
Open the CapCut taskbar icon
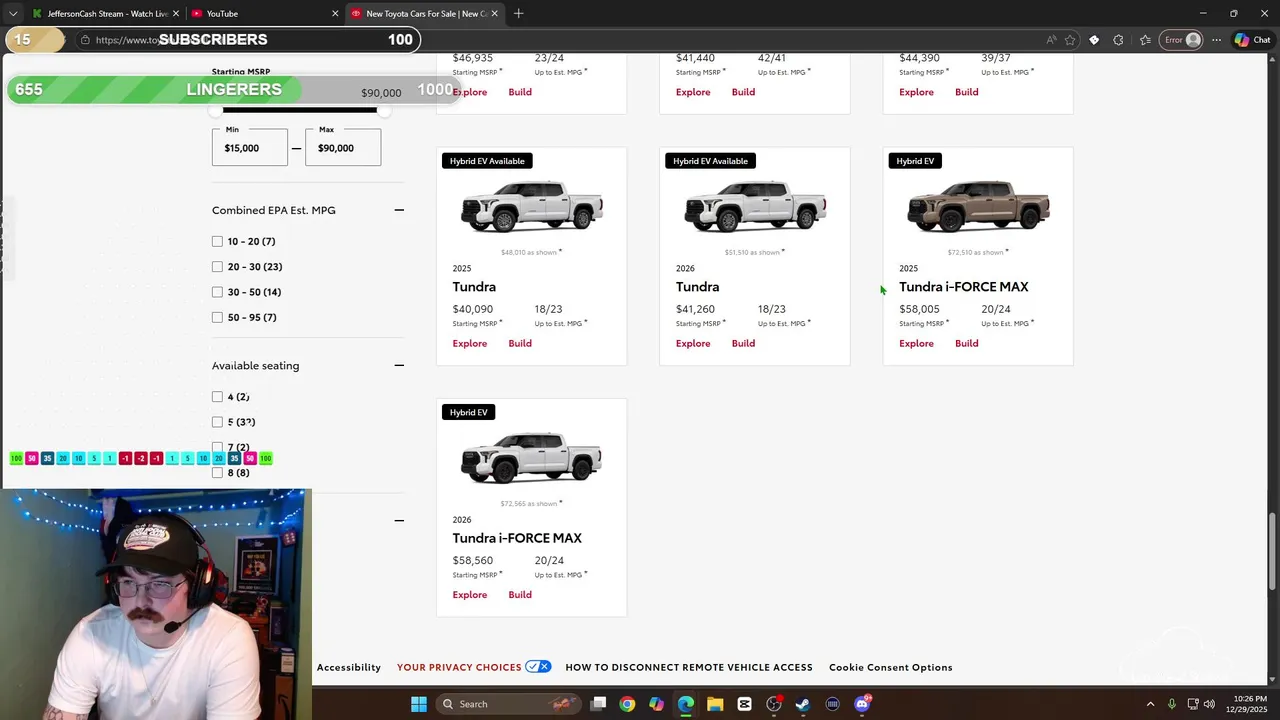pos(744,704)
